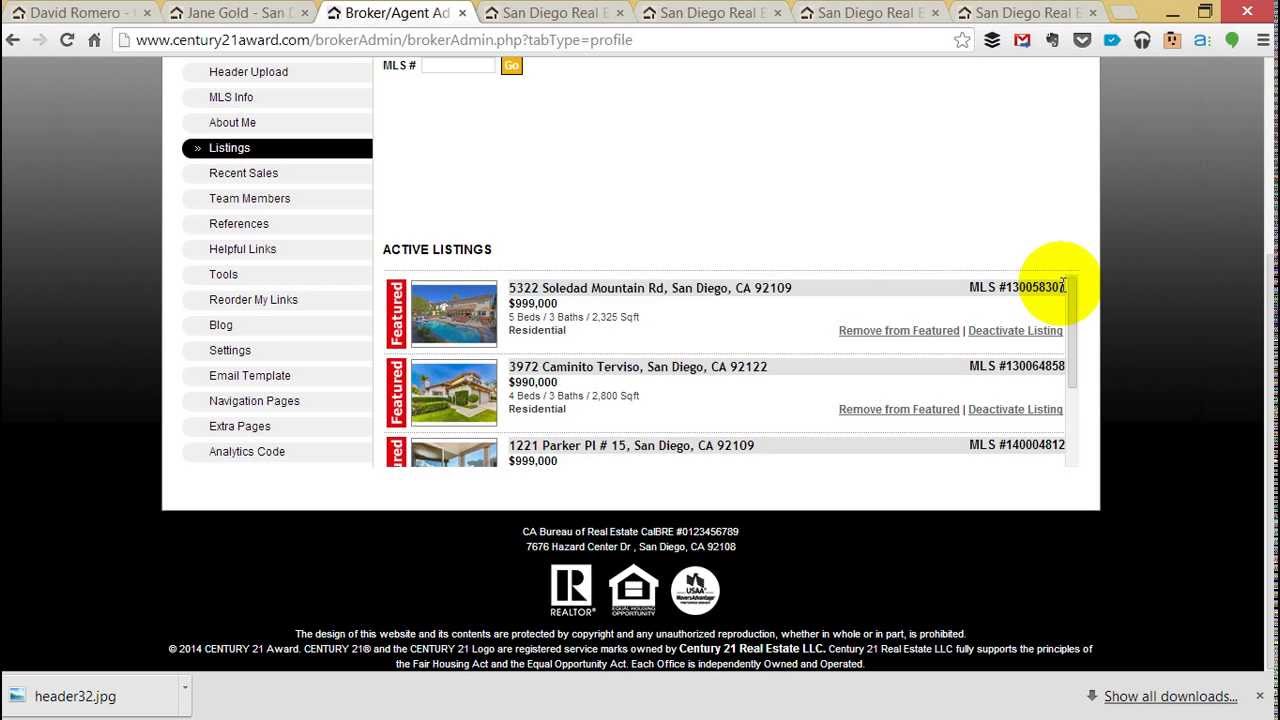Open the Chrome hamburger menu
Screen dimensions: 1280x720
pyautogui.click(x=1262, y=40)
